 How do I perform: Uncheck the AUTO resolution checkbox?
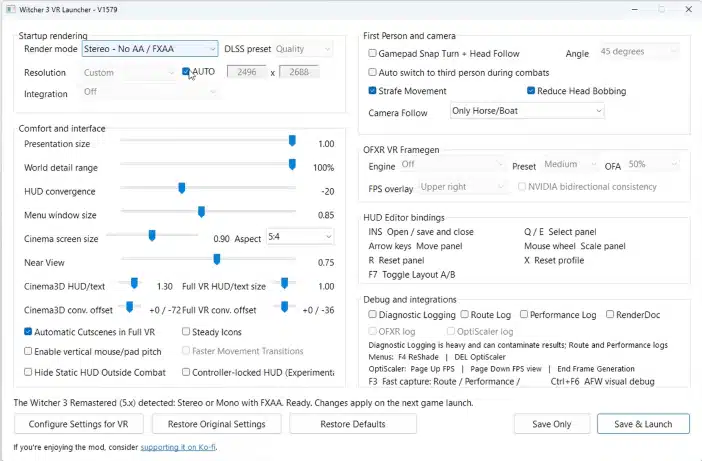coord(186,71)
